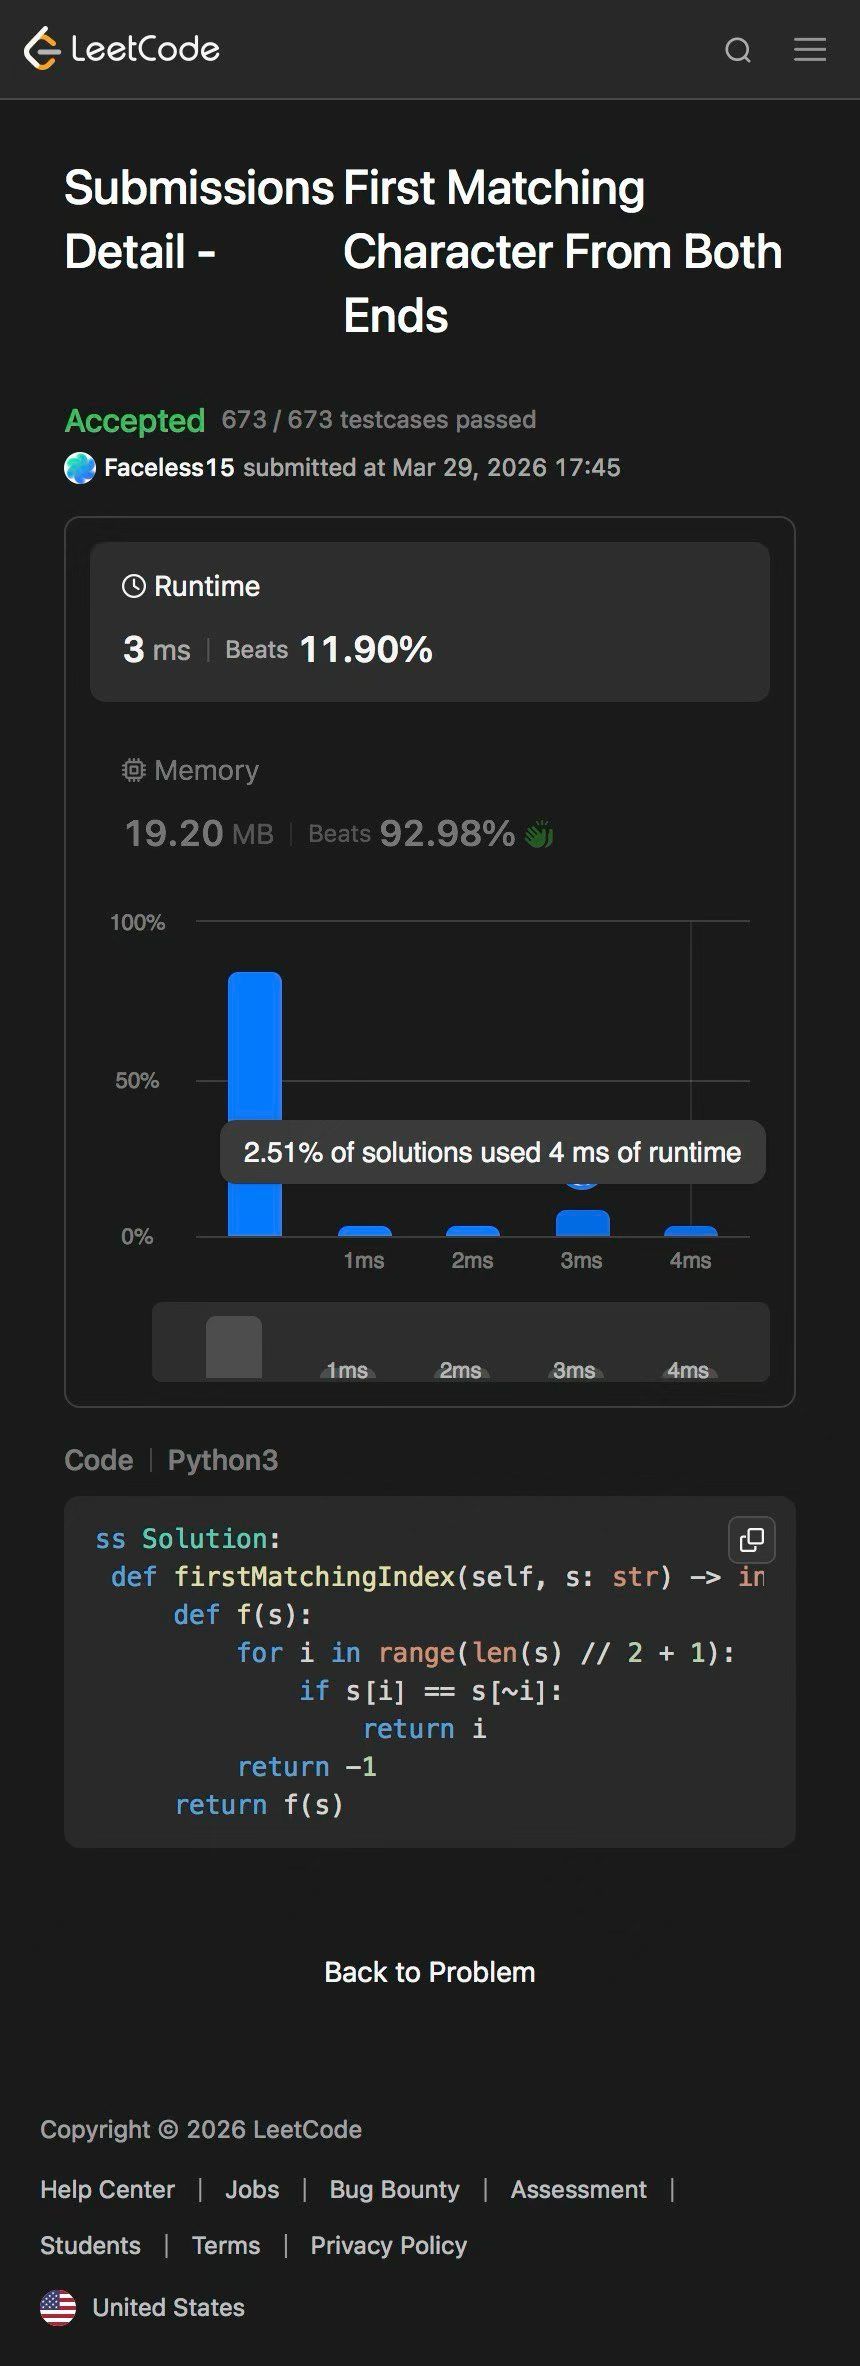
Task: Open the Faceless15 profile link
Action: click(169, 468)
